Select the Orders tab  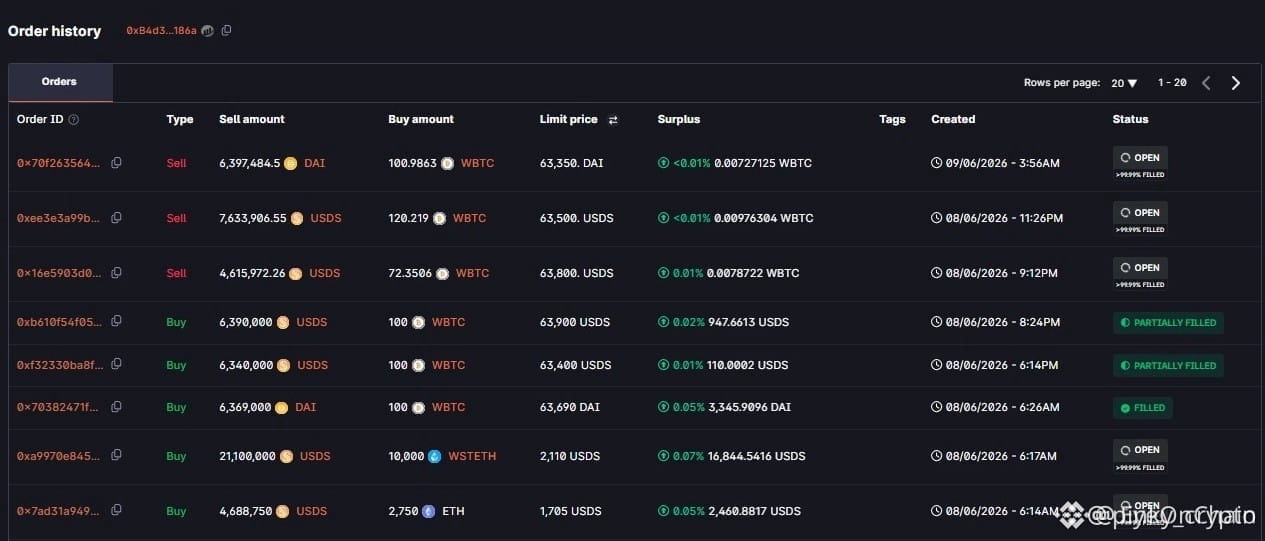click(60, 82)
